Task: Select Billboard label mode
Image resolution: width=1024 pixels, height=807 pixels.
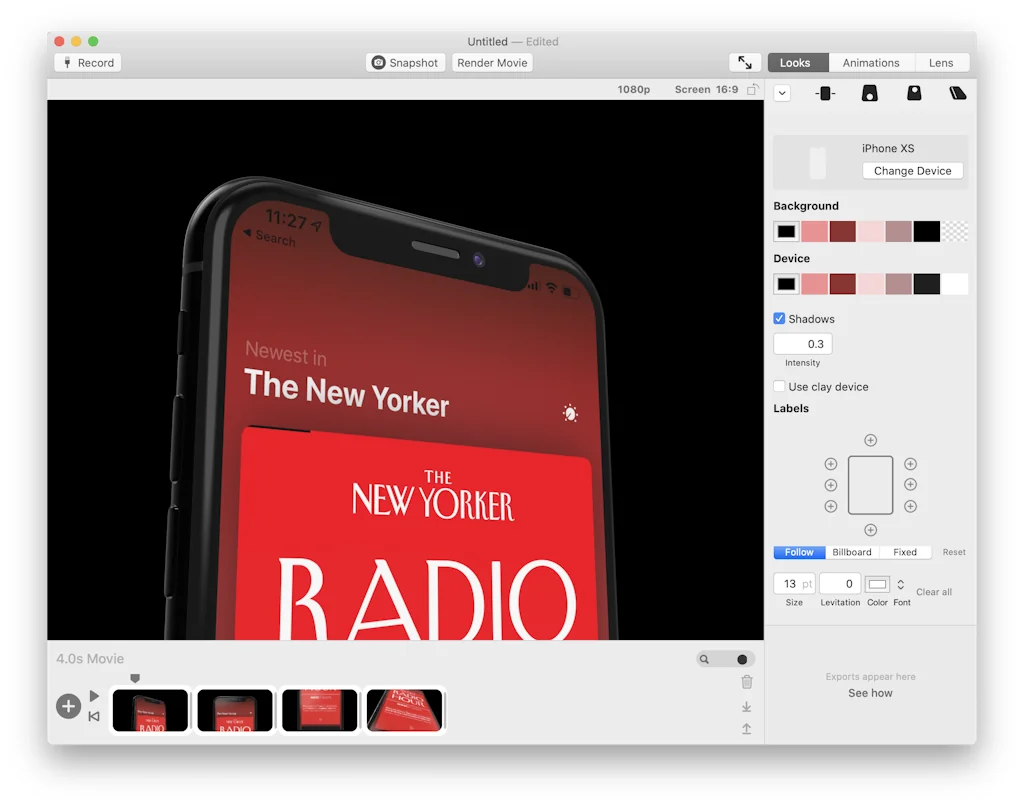Action: 852,552
